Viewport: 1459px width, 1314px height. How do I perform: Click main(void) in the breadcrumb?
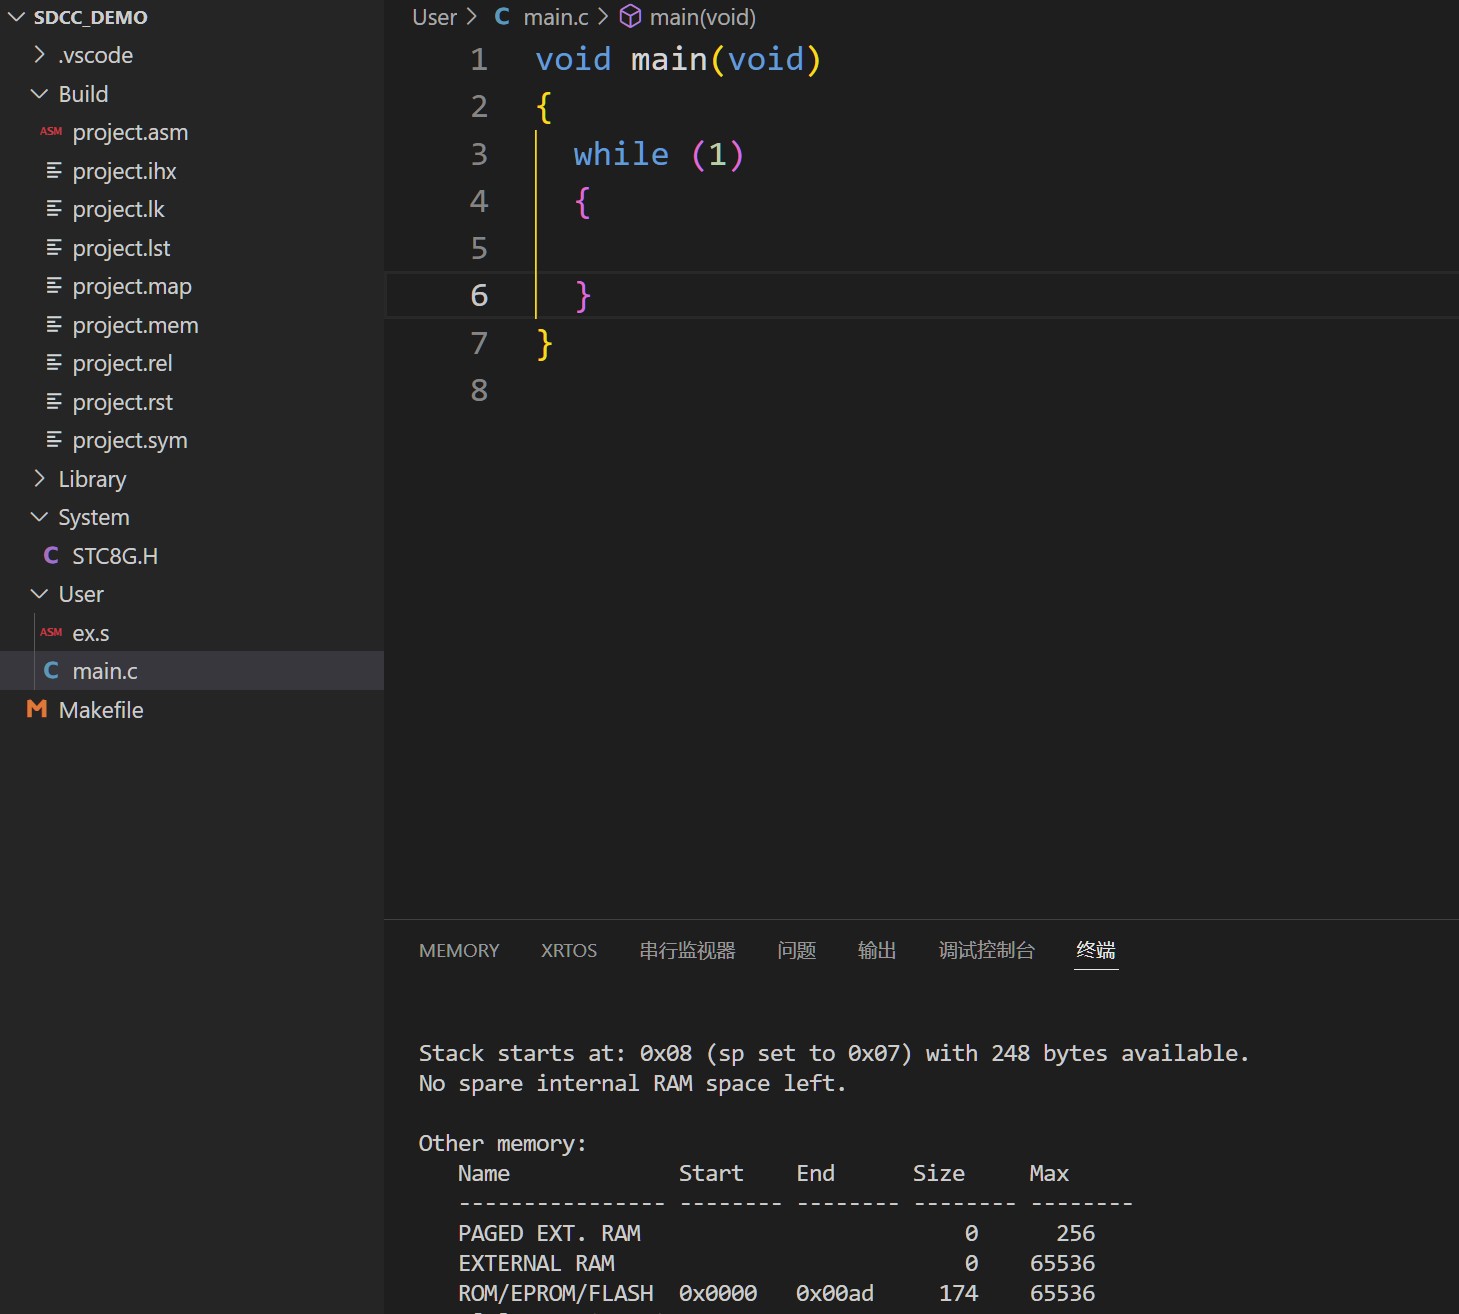[x=703, y=17]
